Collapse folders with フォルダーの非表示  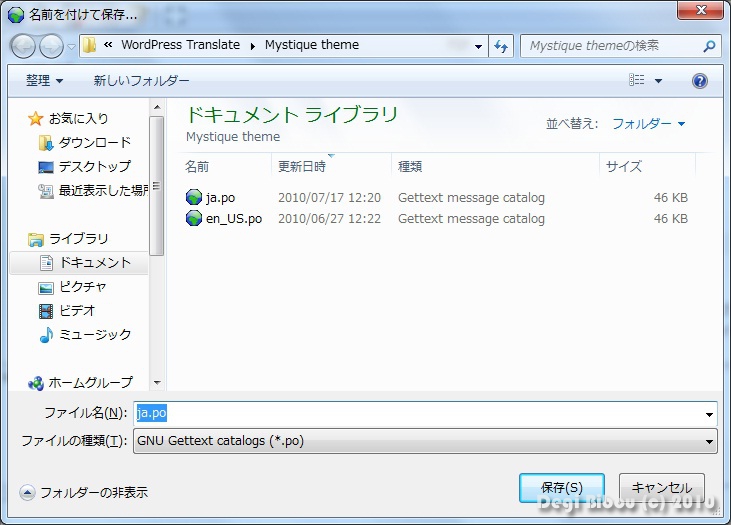pyautogui.click(x=83, y=492)
